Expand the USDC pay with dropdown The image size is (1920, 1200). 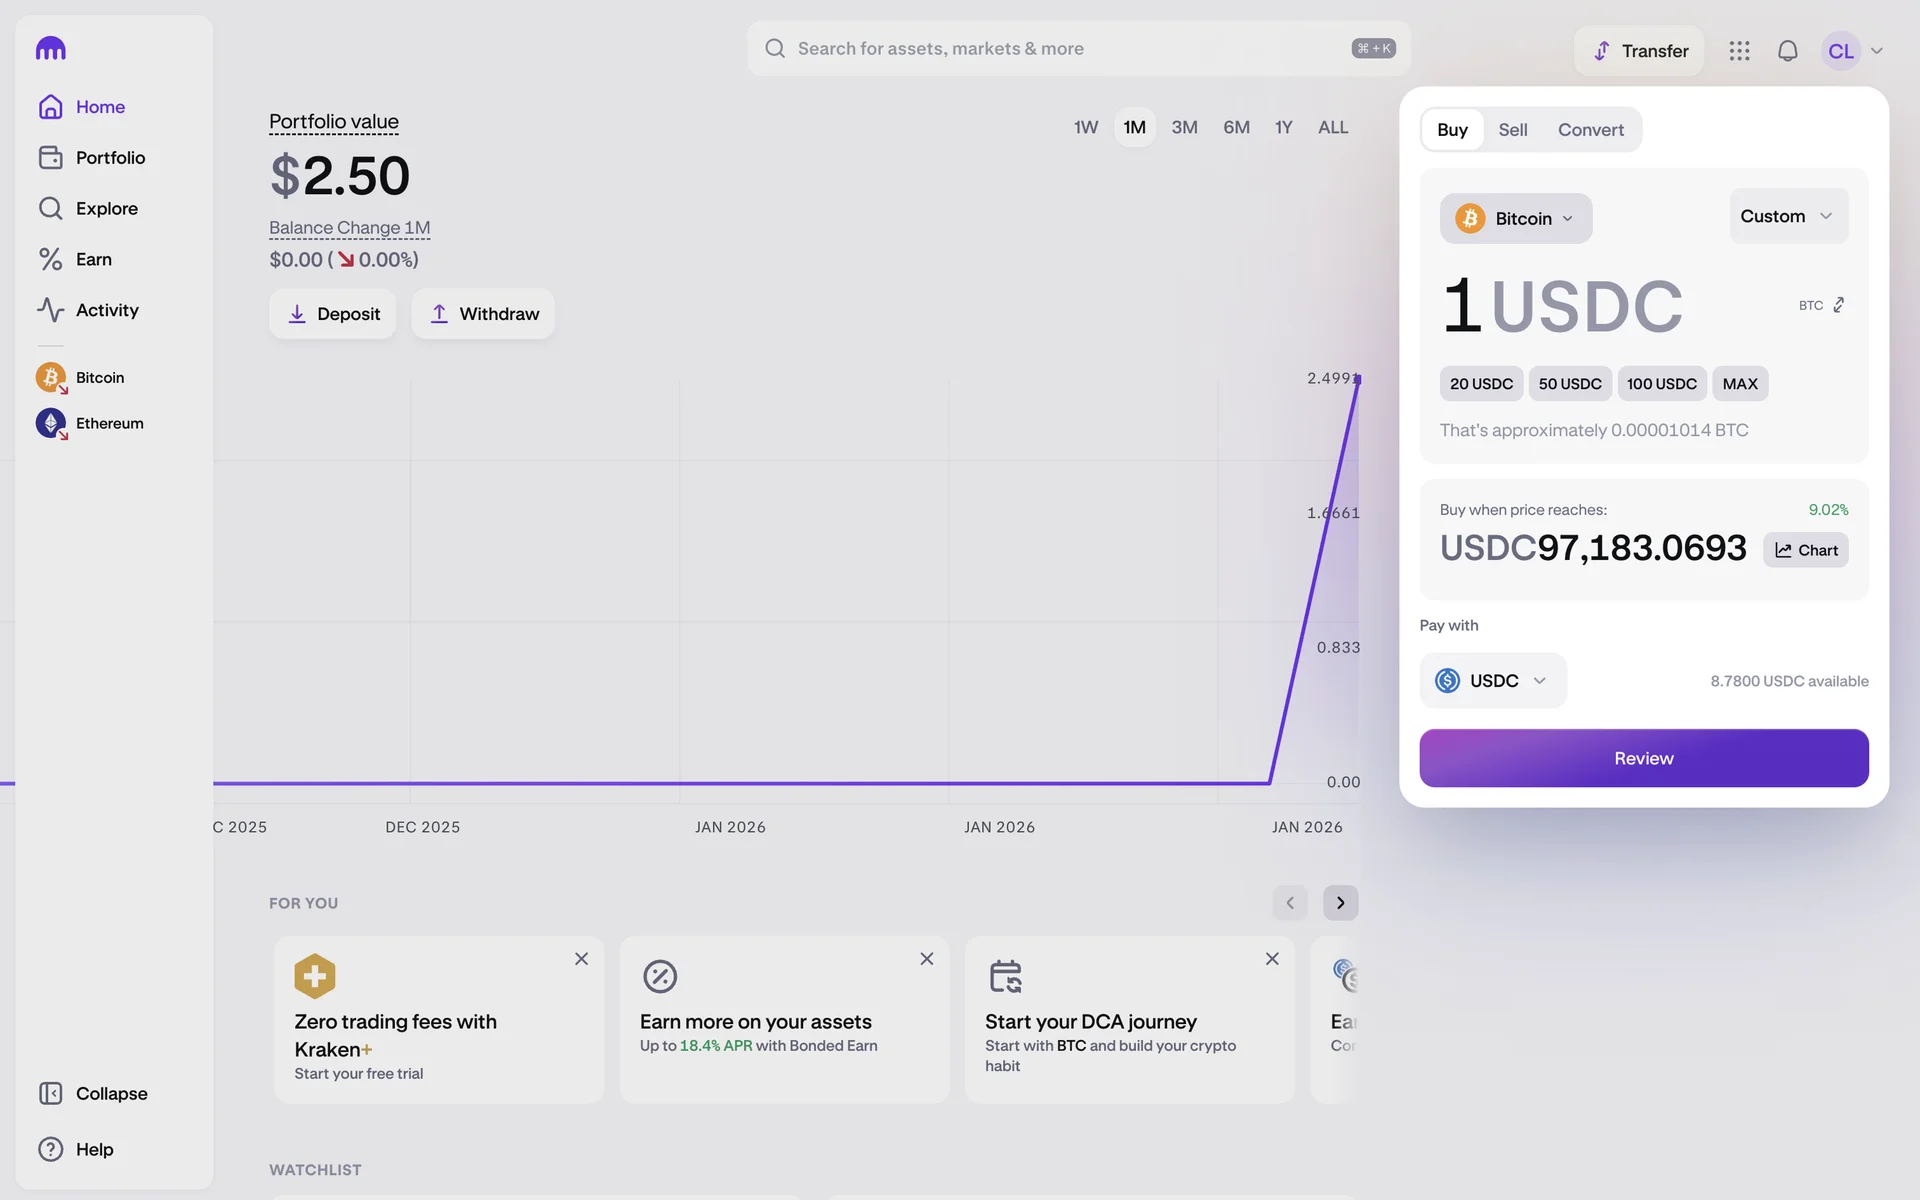[1492, 681]
